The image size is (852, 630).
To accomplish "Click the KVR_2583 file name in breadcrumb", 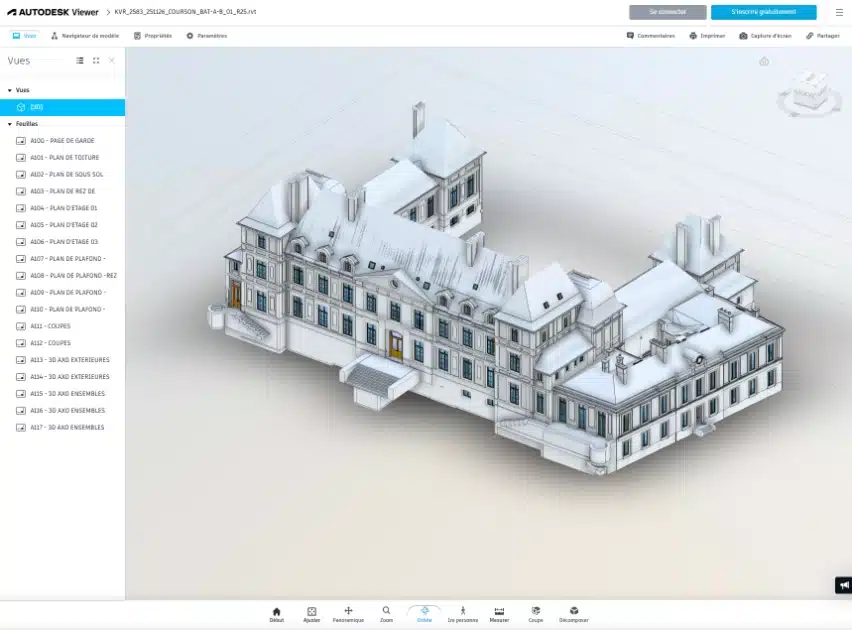I will pos(185,11).
